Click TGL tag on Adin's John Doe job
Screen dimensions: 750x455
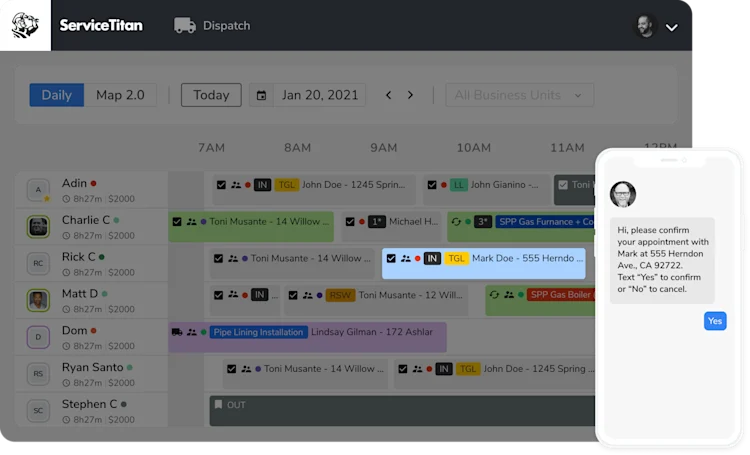click(287, 185)
